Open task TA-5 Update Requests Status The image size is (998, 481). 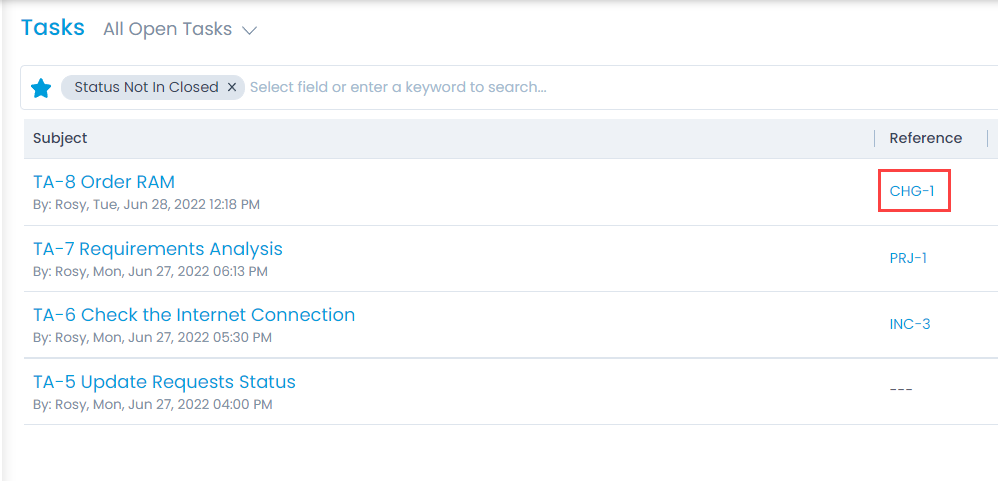(x=164, y=382)
